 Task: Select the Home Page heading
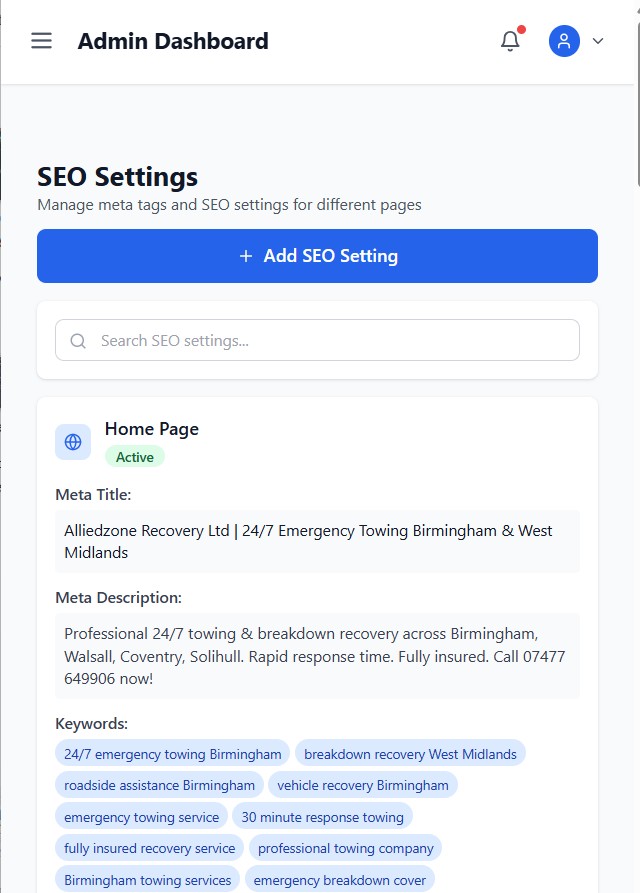coord(152,429)
